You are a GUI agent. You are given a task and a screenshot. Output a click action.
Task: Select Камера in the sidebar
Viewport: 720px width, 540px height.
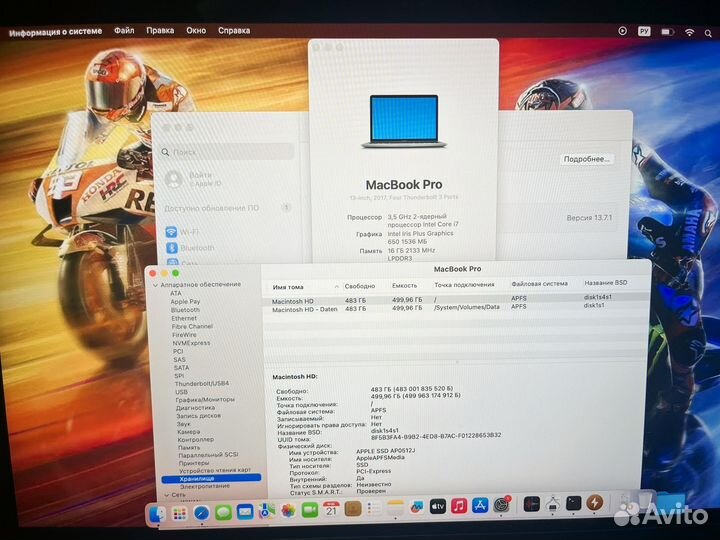tap(188, 432)
